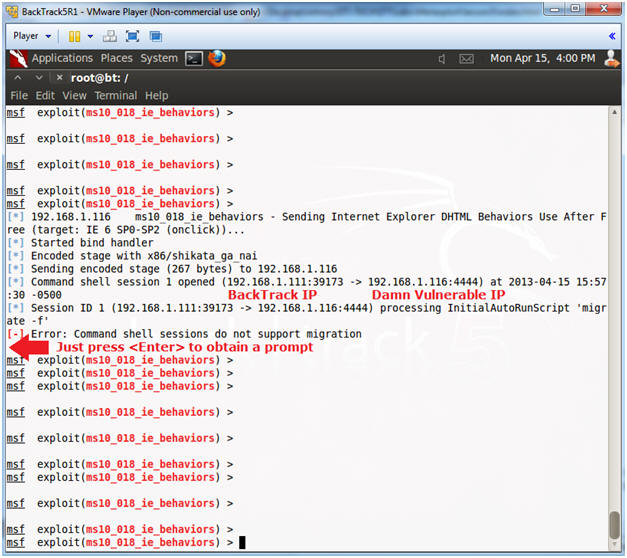The width and height of the screenshot is (627, 558).
Task: Send Ctrl+Alt+Del to the VM icon
Action: coord(110,36)
